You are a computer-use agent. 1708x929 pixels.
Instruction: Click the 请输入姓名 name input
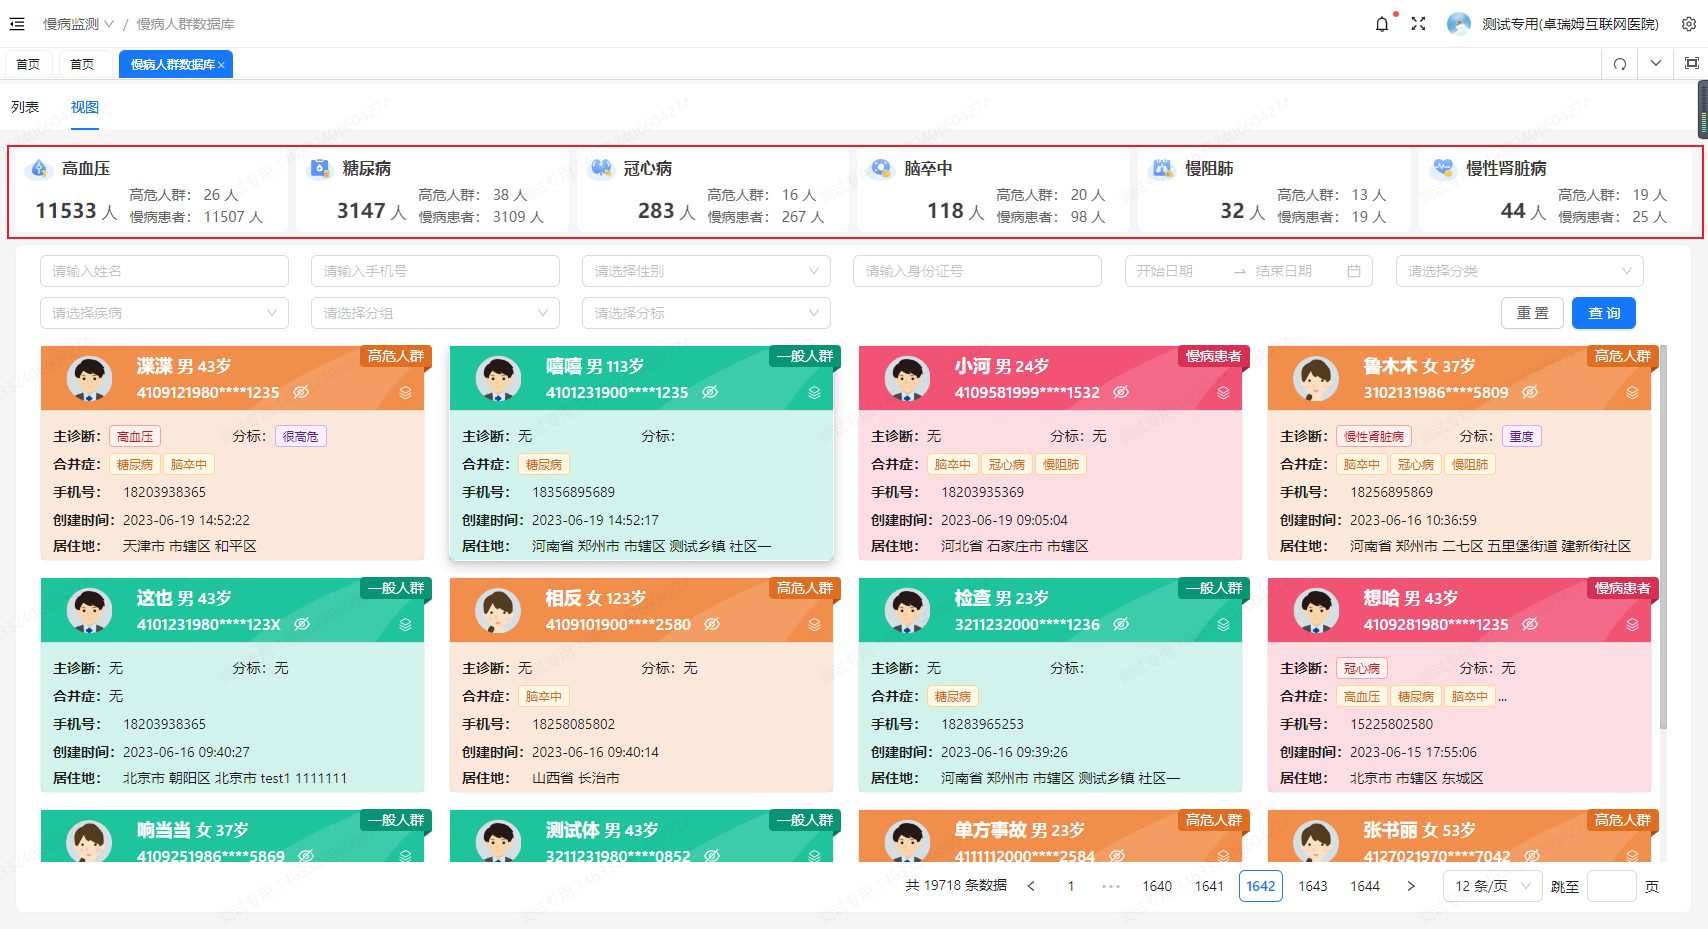[x=164, y=271]
